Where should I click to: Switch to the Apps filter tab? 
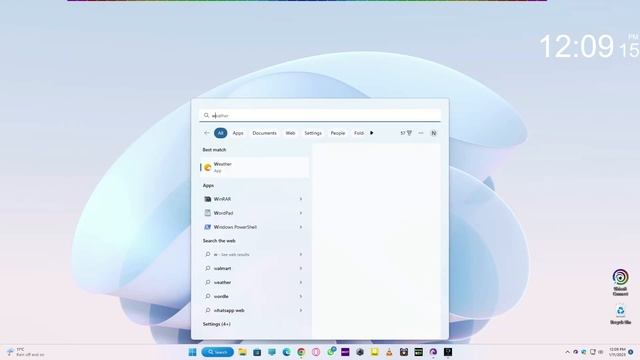point(238,133)
